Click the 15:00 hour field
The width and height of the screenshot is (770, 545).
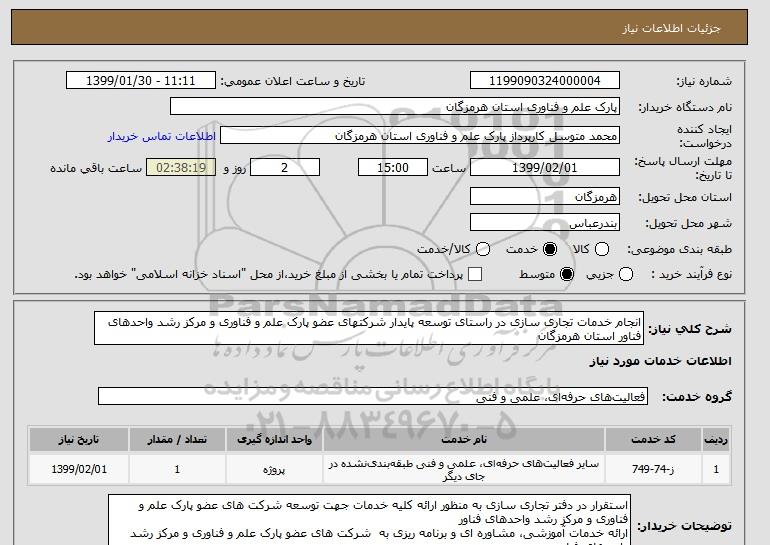[393, 167]
